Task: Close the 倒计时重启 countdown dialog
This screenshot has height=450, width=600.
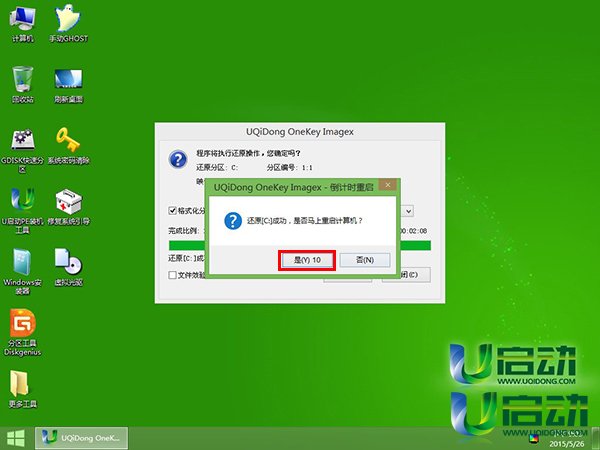Action: click(x=388, y=185)
